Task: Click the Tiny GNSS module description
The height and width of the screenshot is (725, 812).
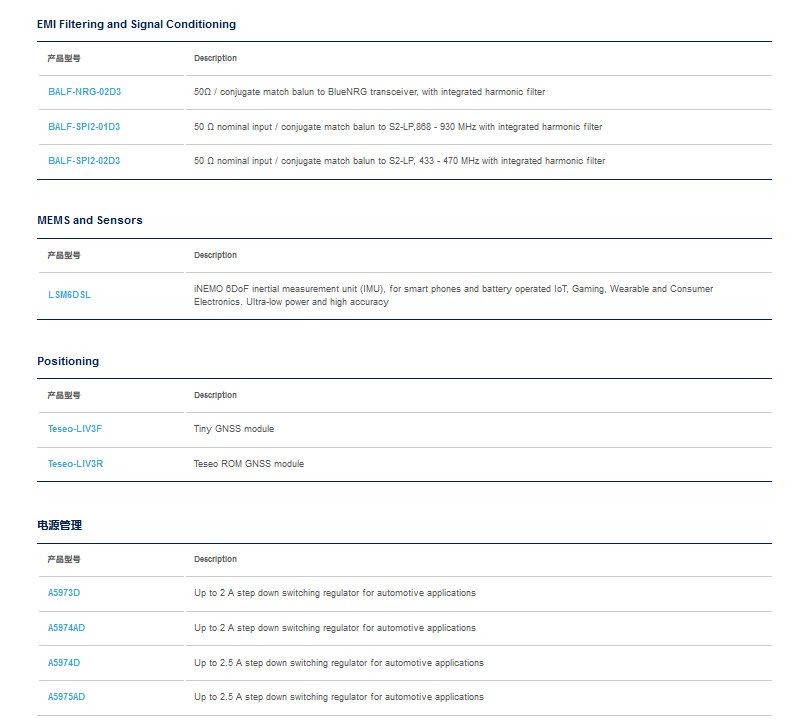Action: (x=234, y=429)
